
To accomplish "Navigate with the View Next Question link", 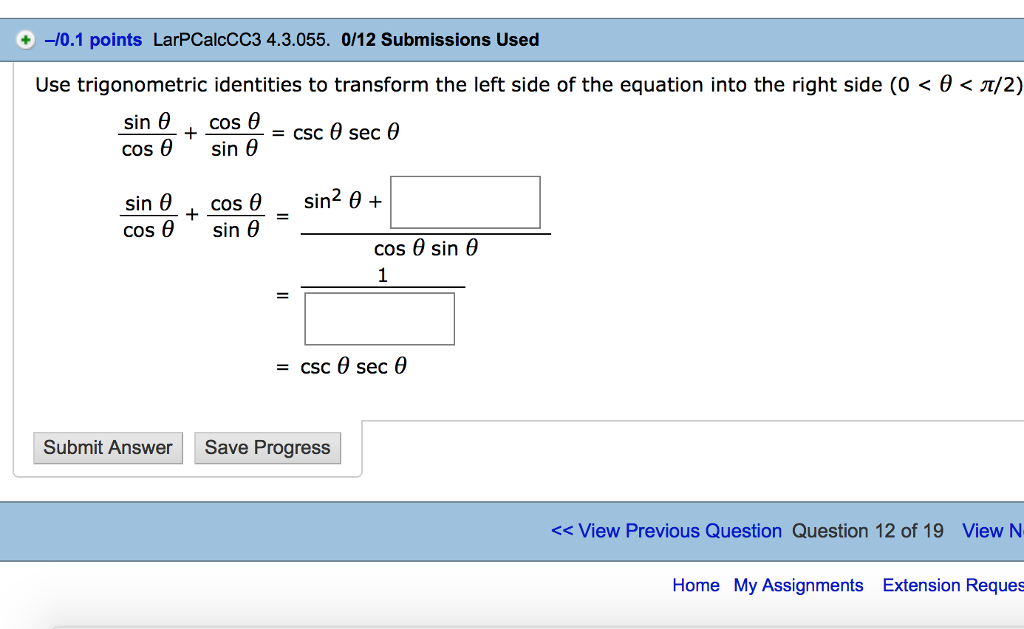I will pyautogui.click(x=992, y=531).
